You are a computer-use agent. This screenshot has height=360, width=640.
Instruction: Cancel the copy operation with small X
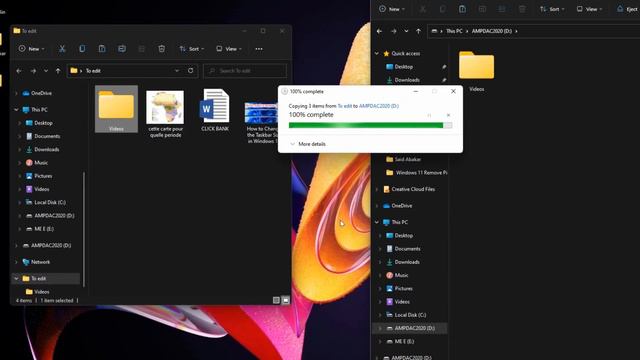click(448, 116)
